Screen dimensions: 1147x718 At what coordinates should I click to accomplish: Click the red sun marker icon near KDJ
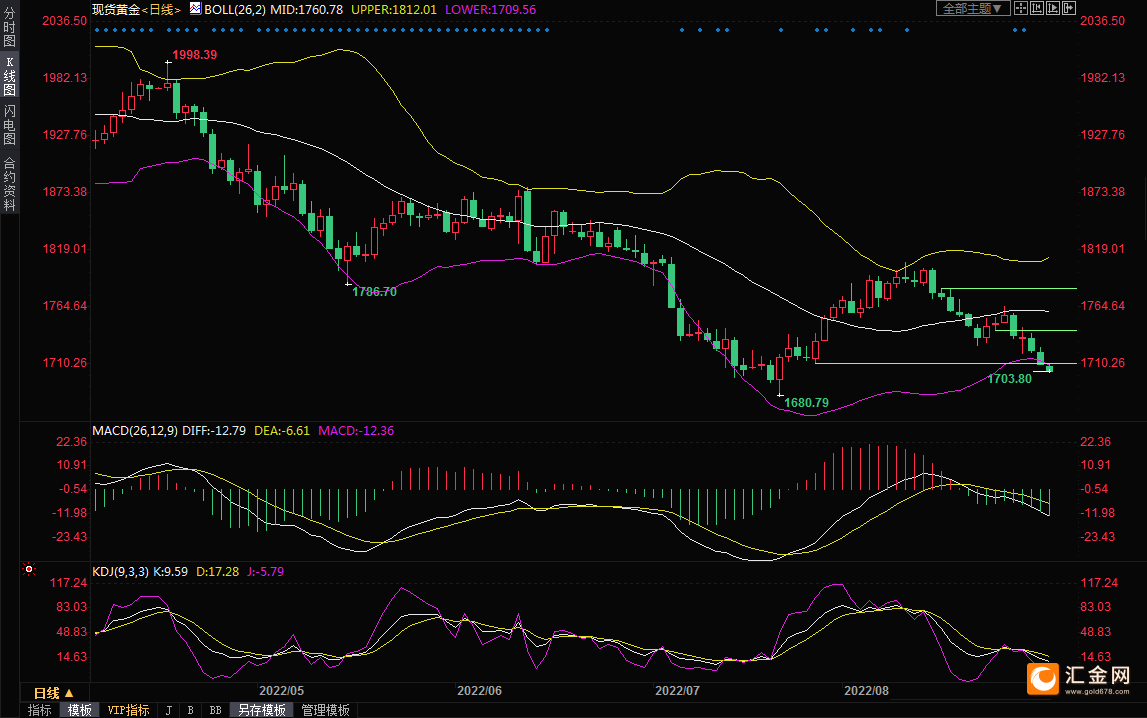point(29,569)
